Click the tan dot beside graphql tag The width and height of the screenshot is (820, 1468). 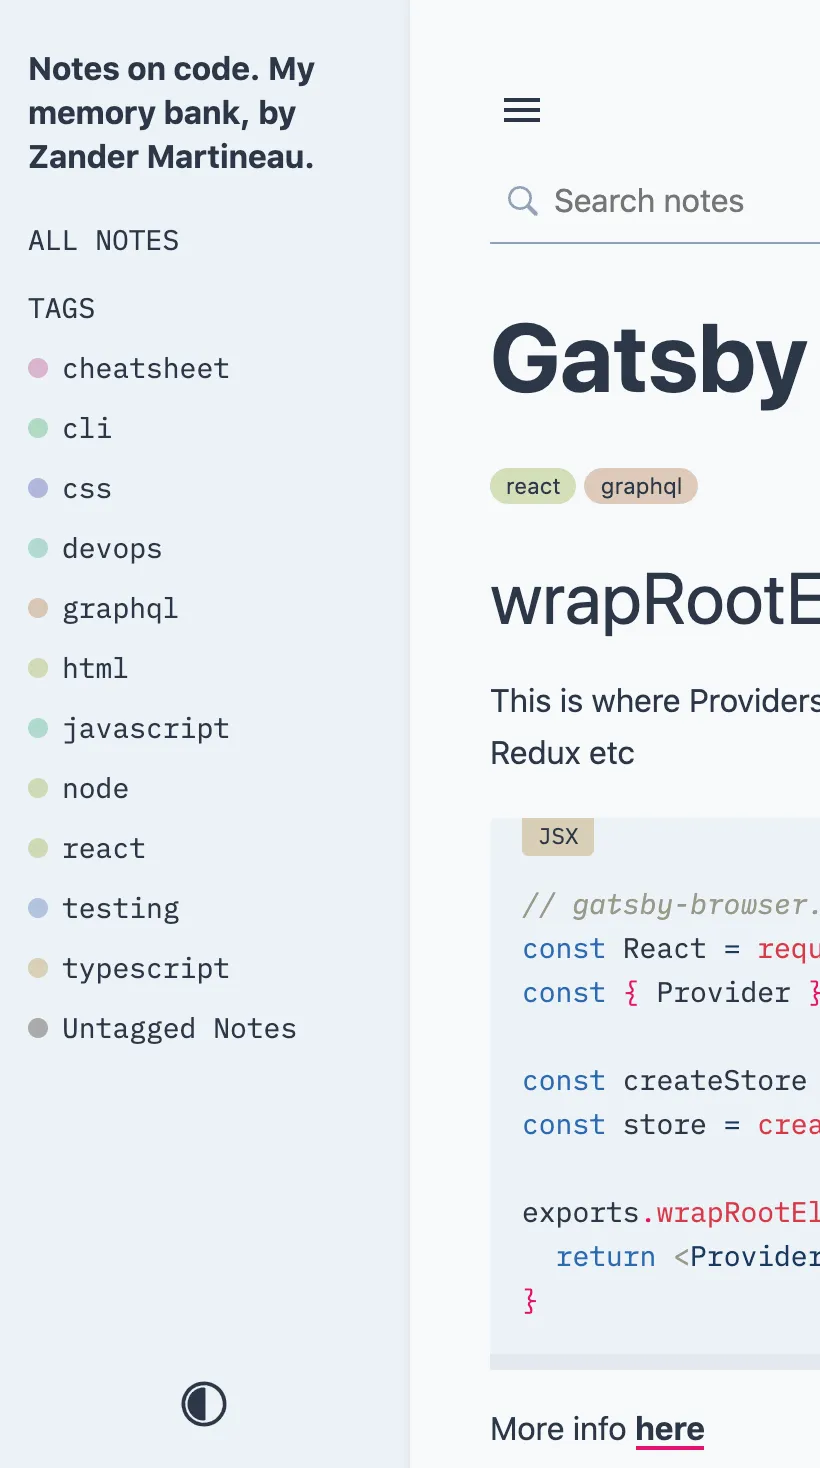point(37,607)
